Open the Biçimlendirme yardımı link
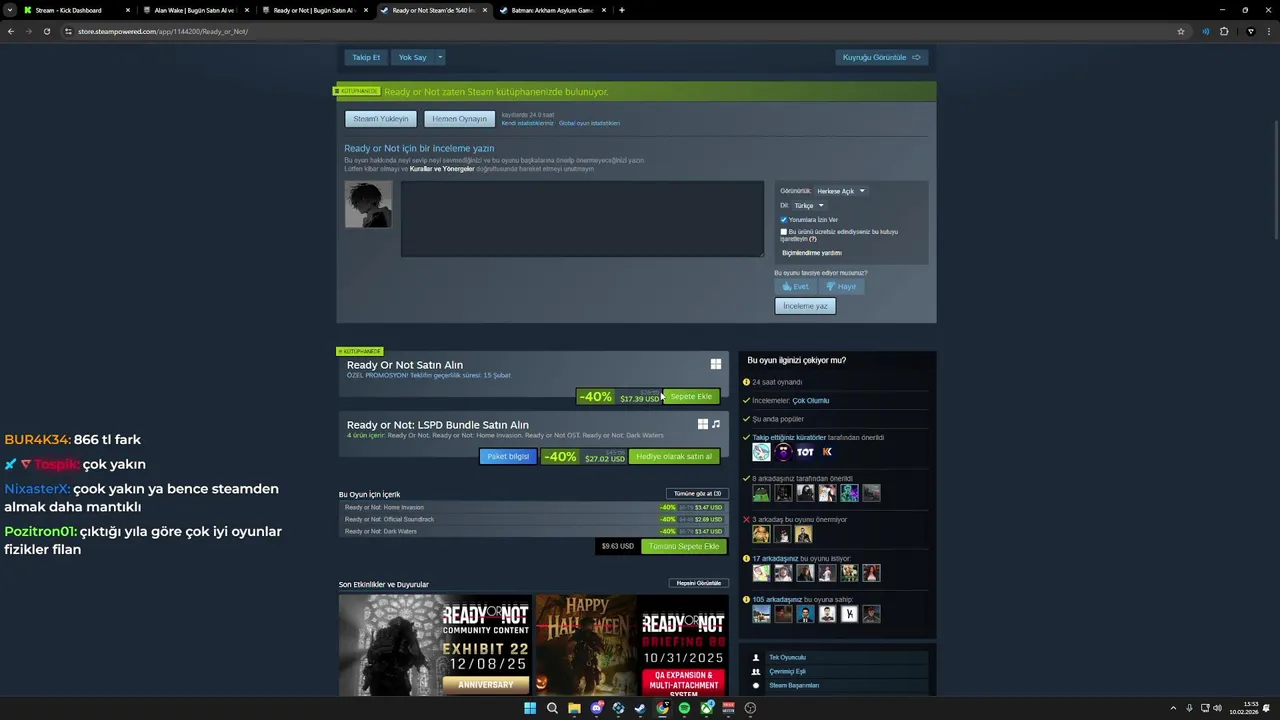 pos(812,253)
